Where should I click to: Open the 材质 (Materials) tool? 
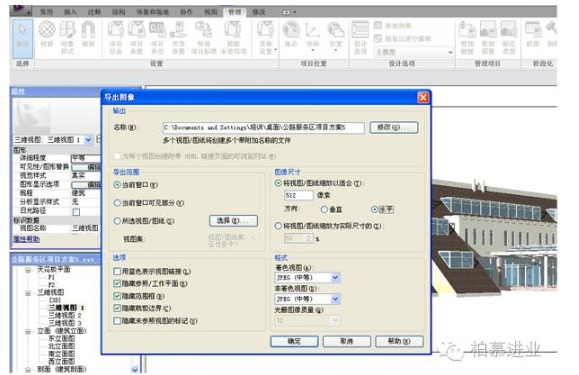coord(47,34)
